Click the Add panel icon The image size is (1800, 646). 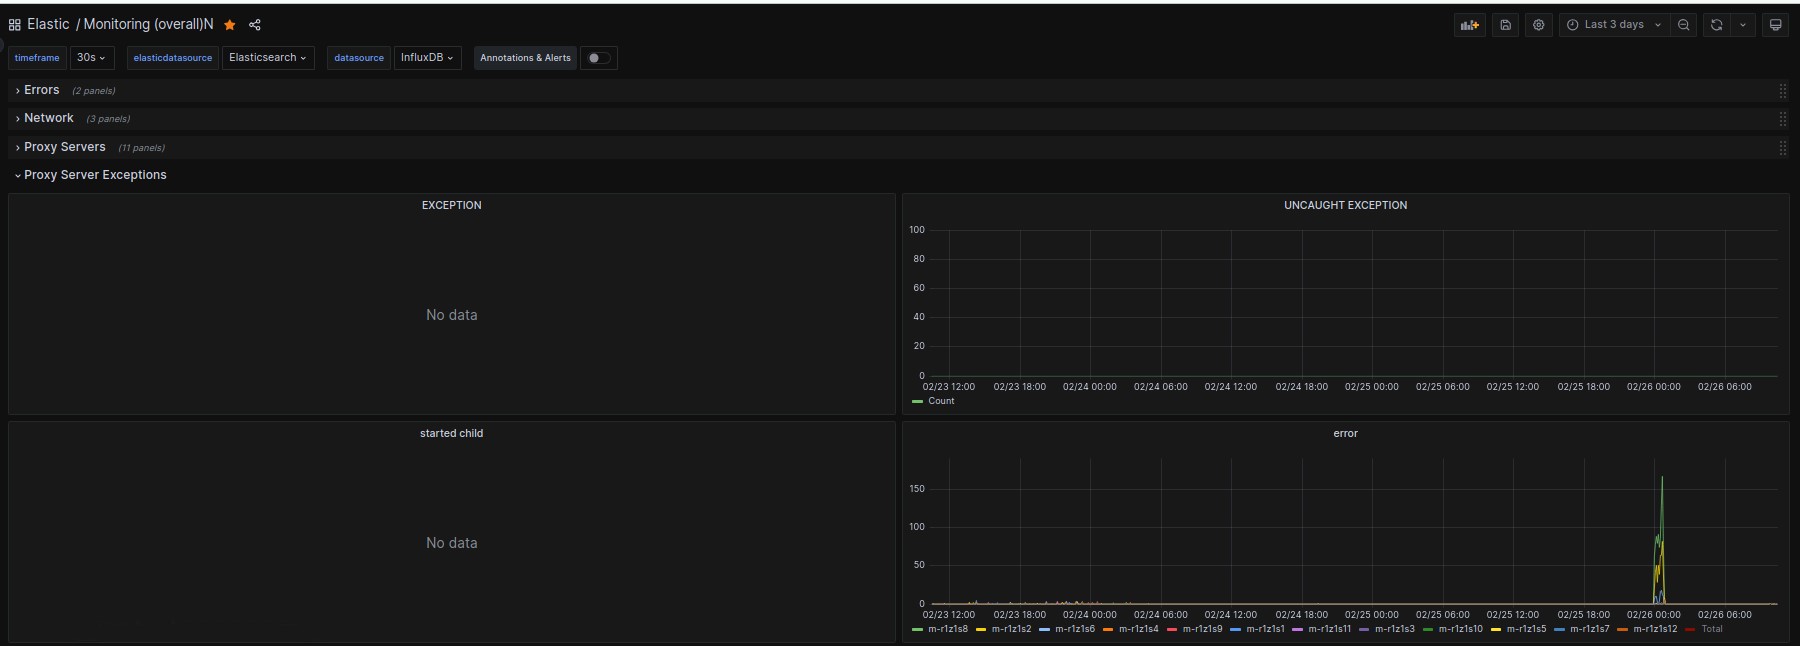pos(1469,25)
